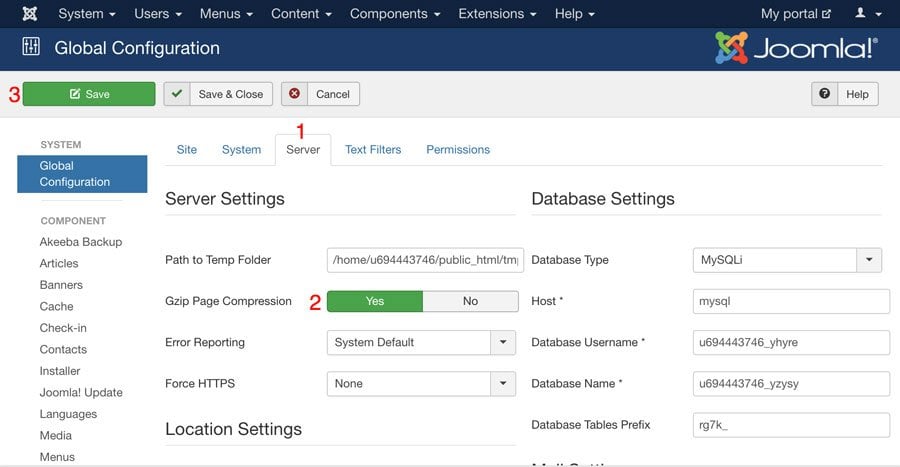Set Gzip Page Compression to No
The height and width of the screenshot is (467, 900).
[x=471, y=301]
